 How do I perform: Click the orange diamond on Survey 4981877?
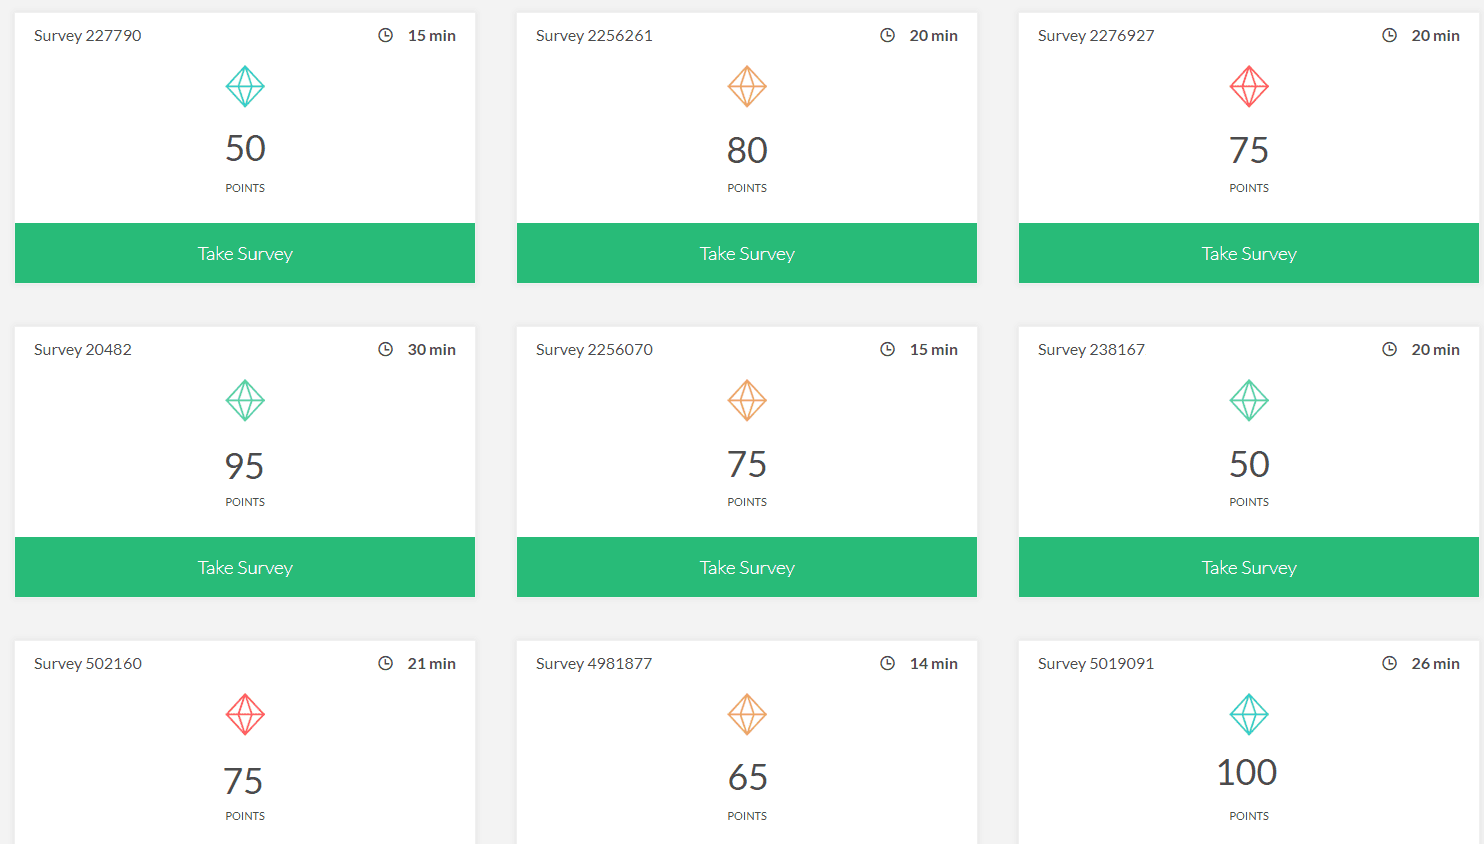pyautogui.click(x=747, y=714)
